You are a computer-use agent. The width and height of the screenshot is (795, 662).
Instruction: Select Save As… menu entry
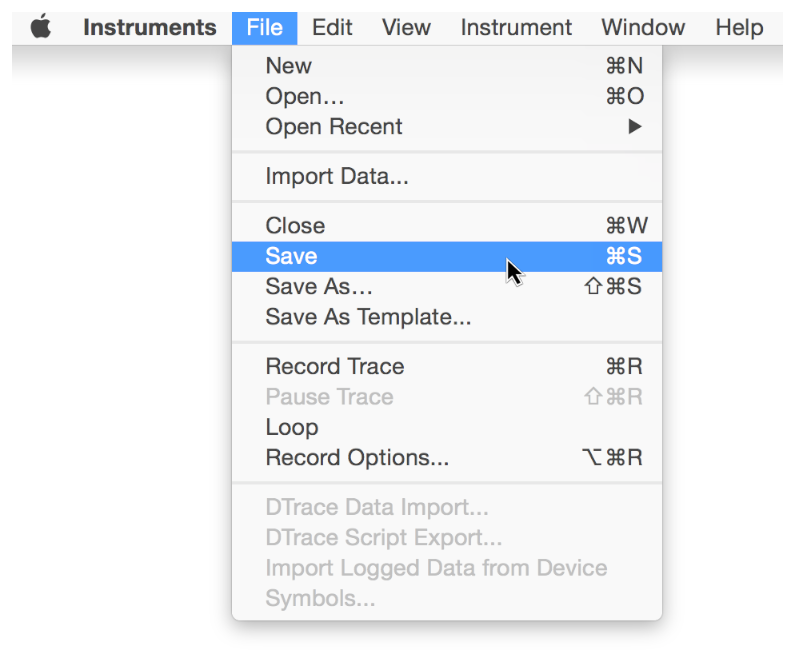[x=318, y=287]
